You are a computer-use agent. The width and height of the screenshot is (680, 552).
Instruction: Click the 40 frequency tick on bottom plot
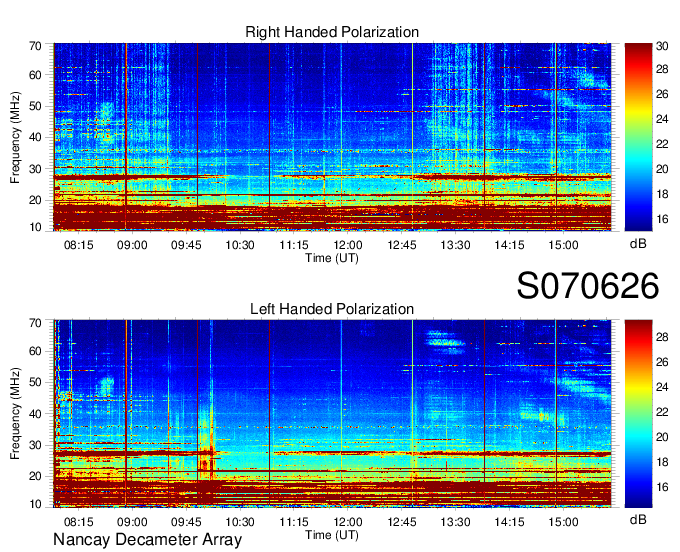(35, 414)
